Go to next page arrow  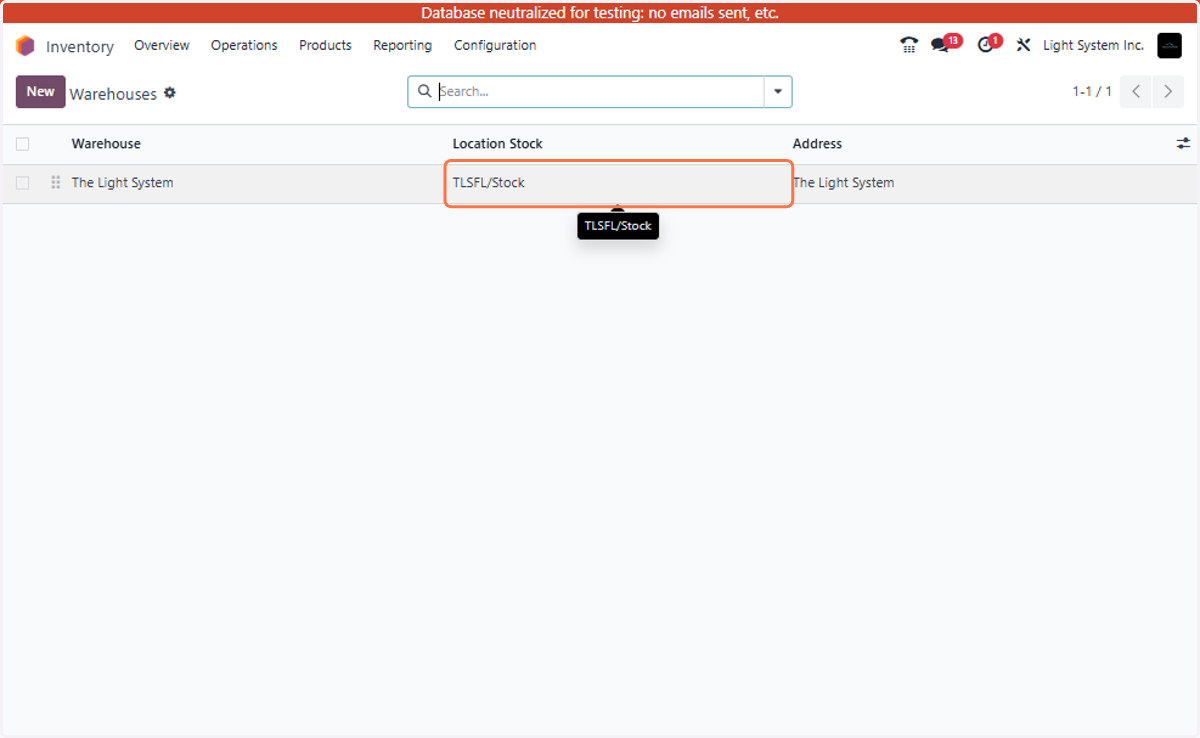coord(1168,91)
